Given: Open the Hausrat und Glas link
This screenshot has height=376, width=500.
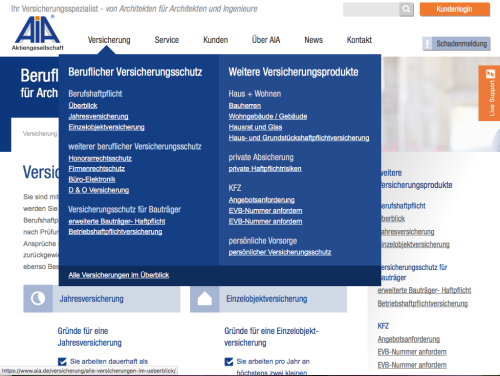Looking at the screenshot, I should tap(255, 127).
